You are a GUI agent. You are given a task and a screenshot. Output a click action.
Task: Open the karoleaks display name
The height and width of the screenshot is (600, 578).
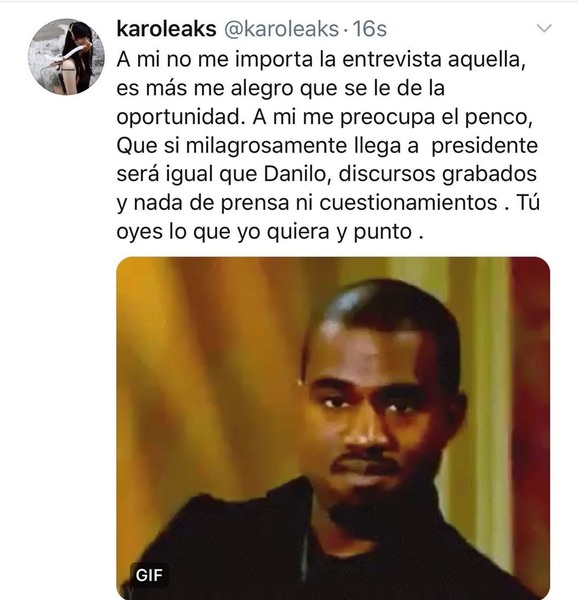point(166,29)
